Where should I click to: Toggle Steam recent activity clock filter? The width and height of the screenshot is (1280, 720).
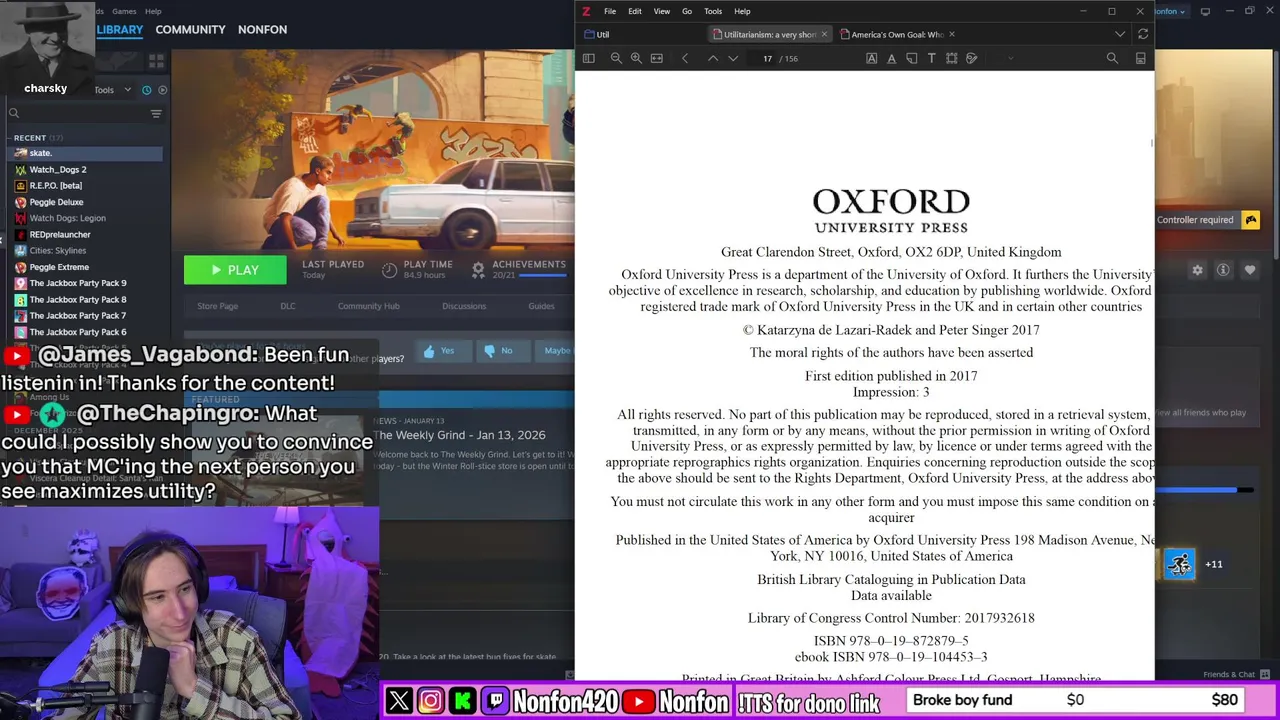click(146, 90)
